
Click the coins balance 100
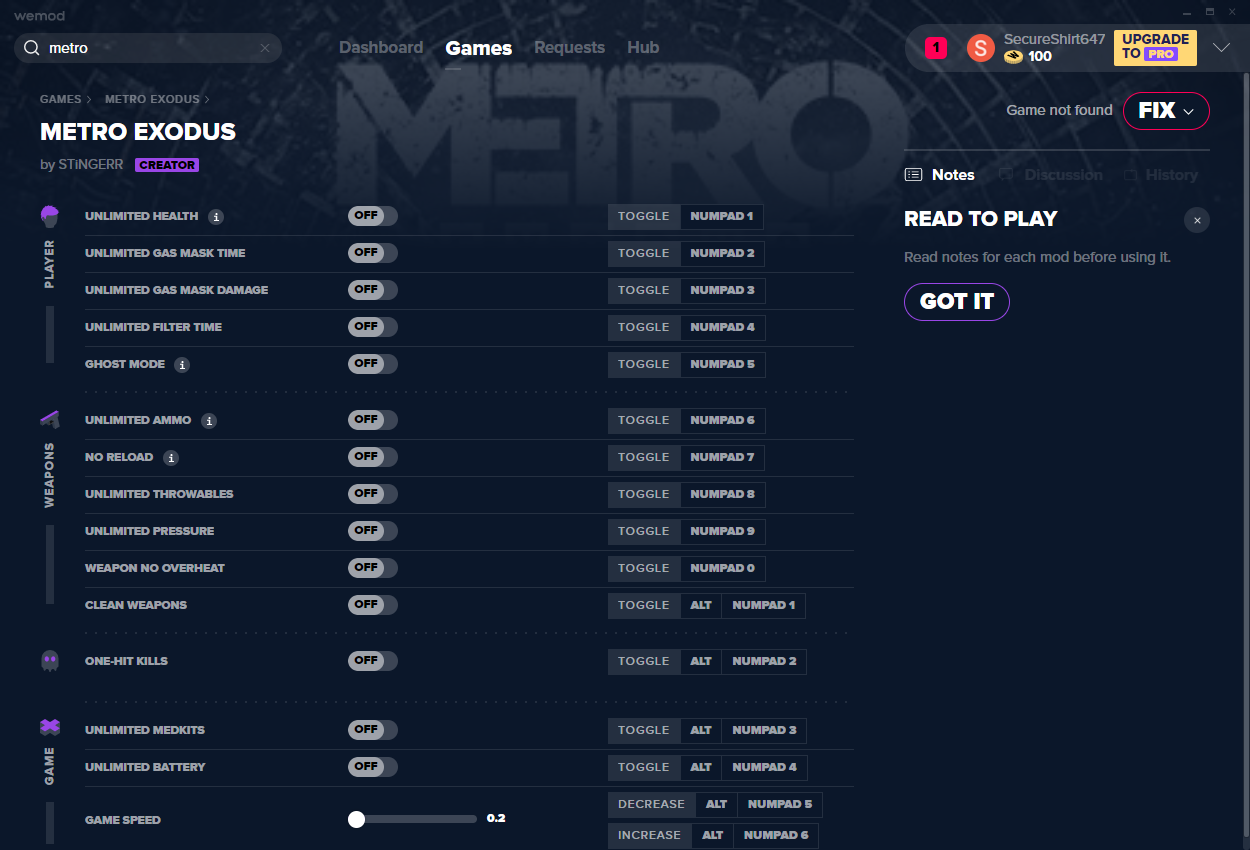[x=1040, y=57]
